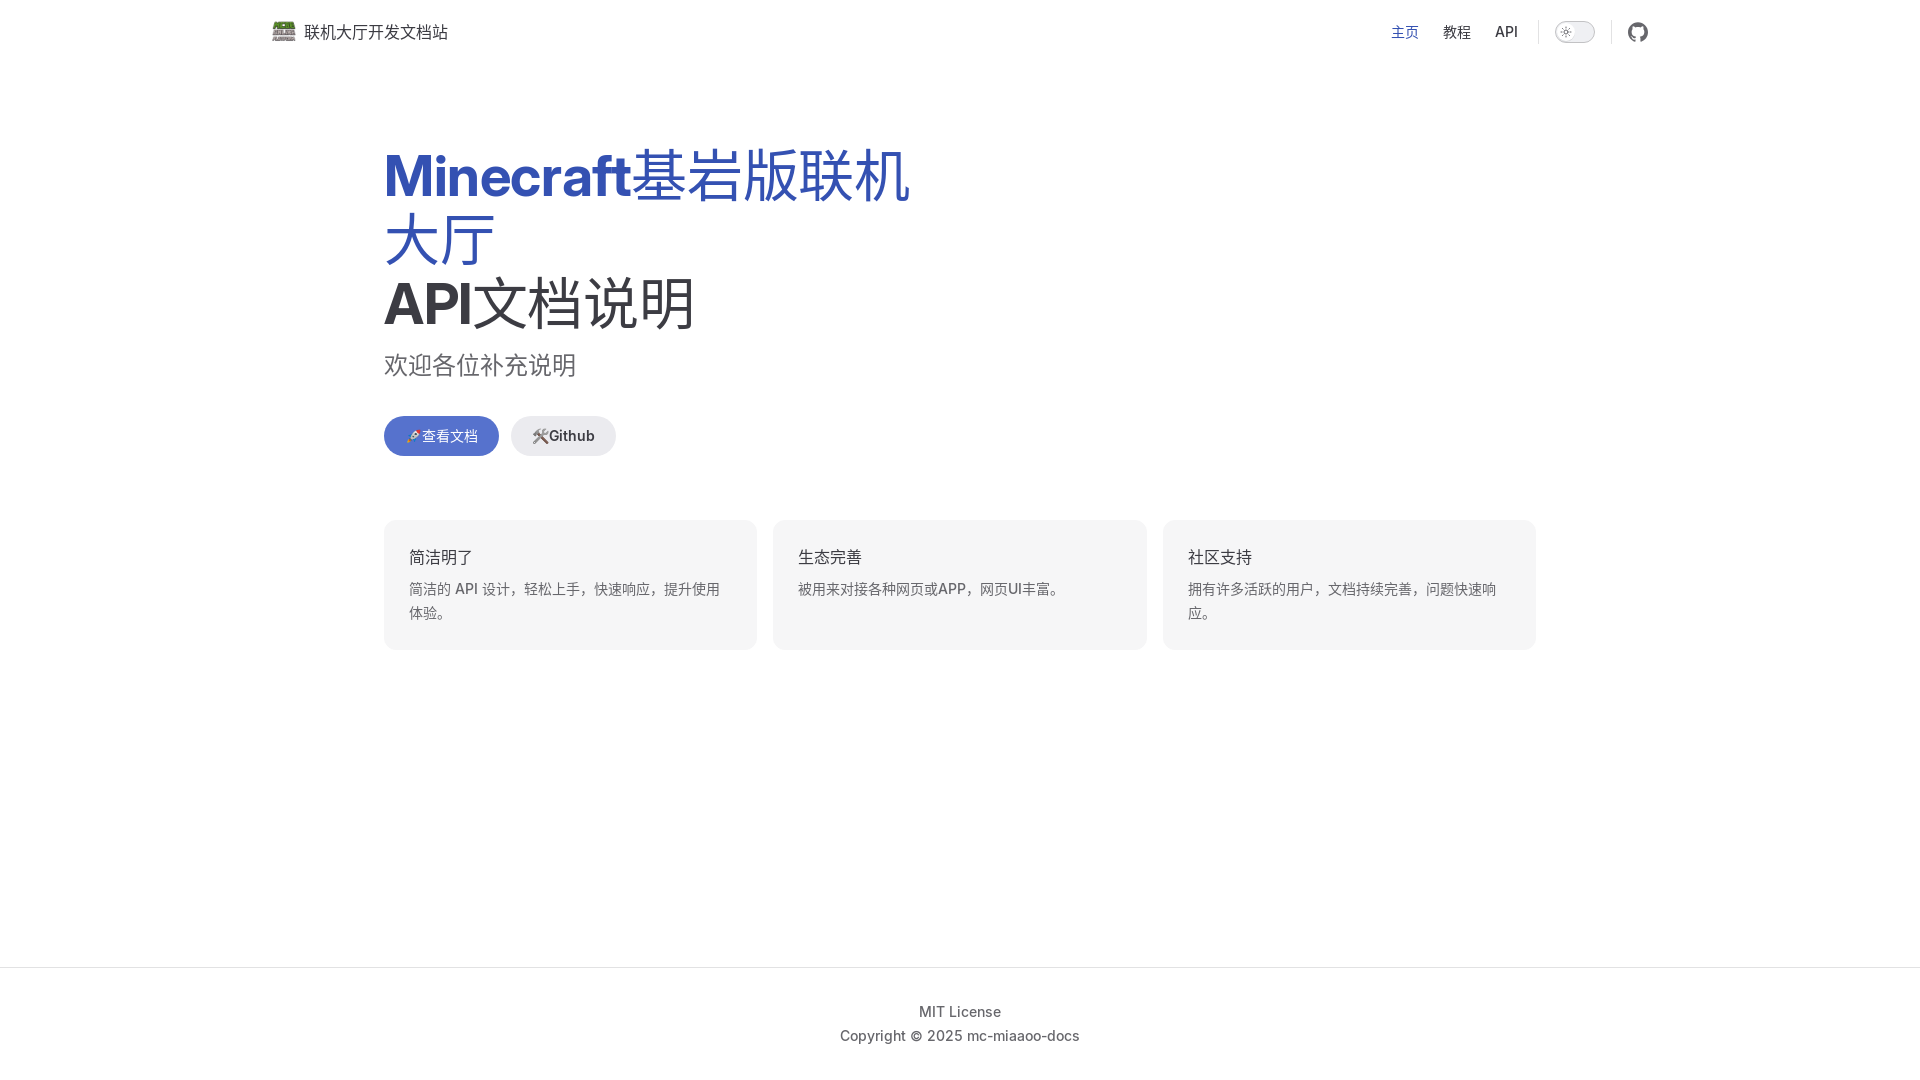The height and width of the screenshot is (1080, 1920).
Task: Select the 社区支持 feature card
Action: pos(1349,585)
